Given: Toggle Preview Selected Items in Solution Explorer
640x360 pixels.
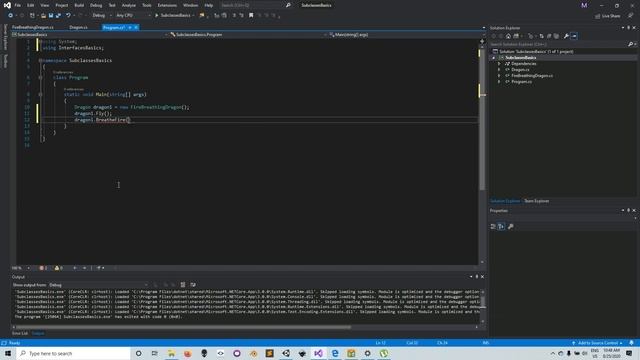Looking at the screenshot, I should pyautogui.click(x=574, y=36).
